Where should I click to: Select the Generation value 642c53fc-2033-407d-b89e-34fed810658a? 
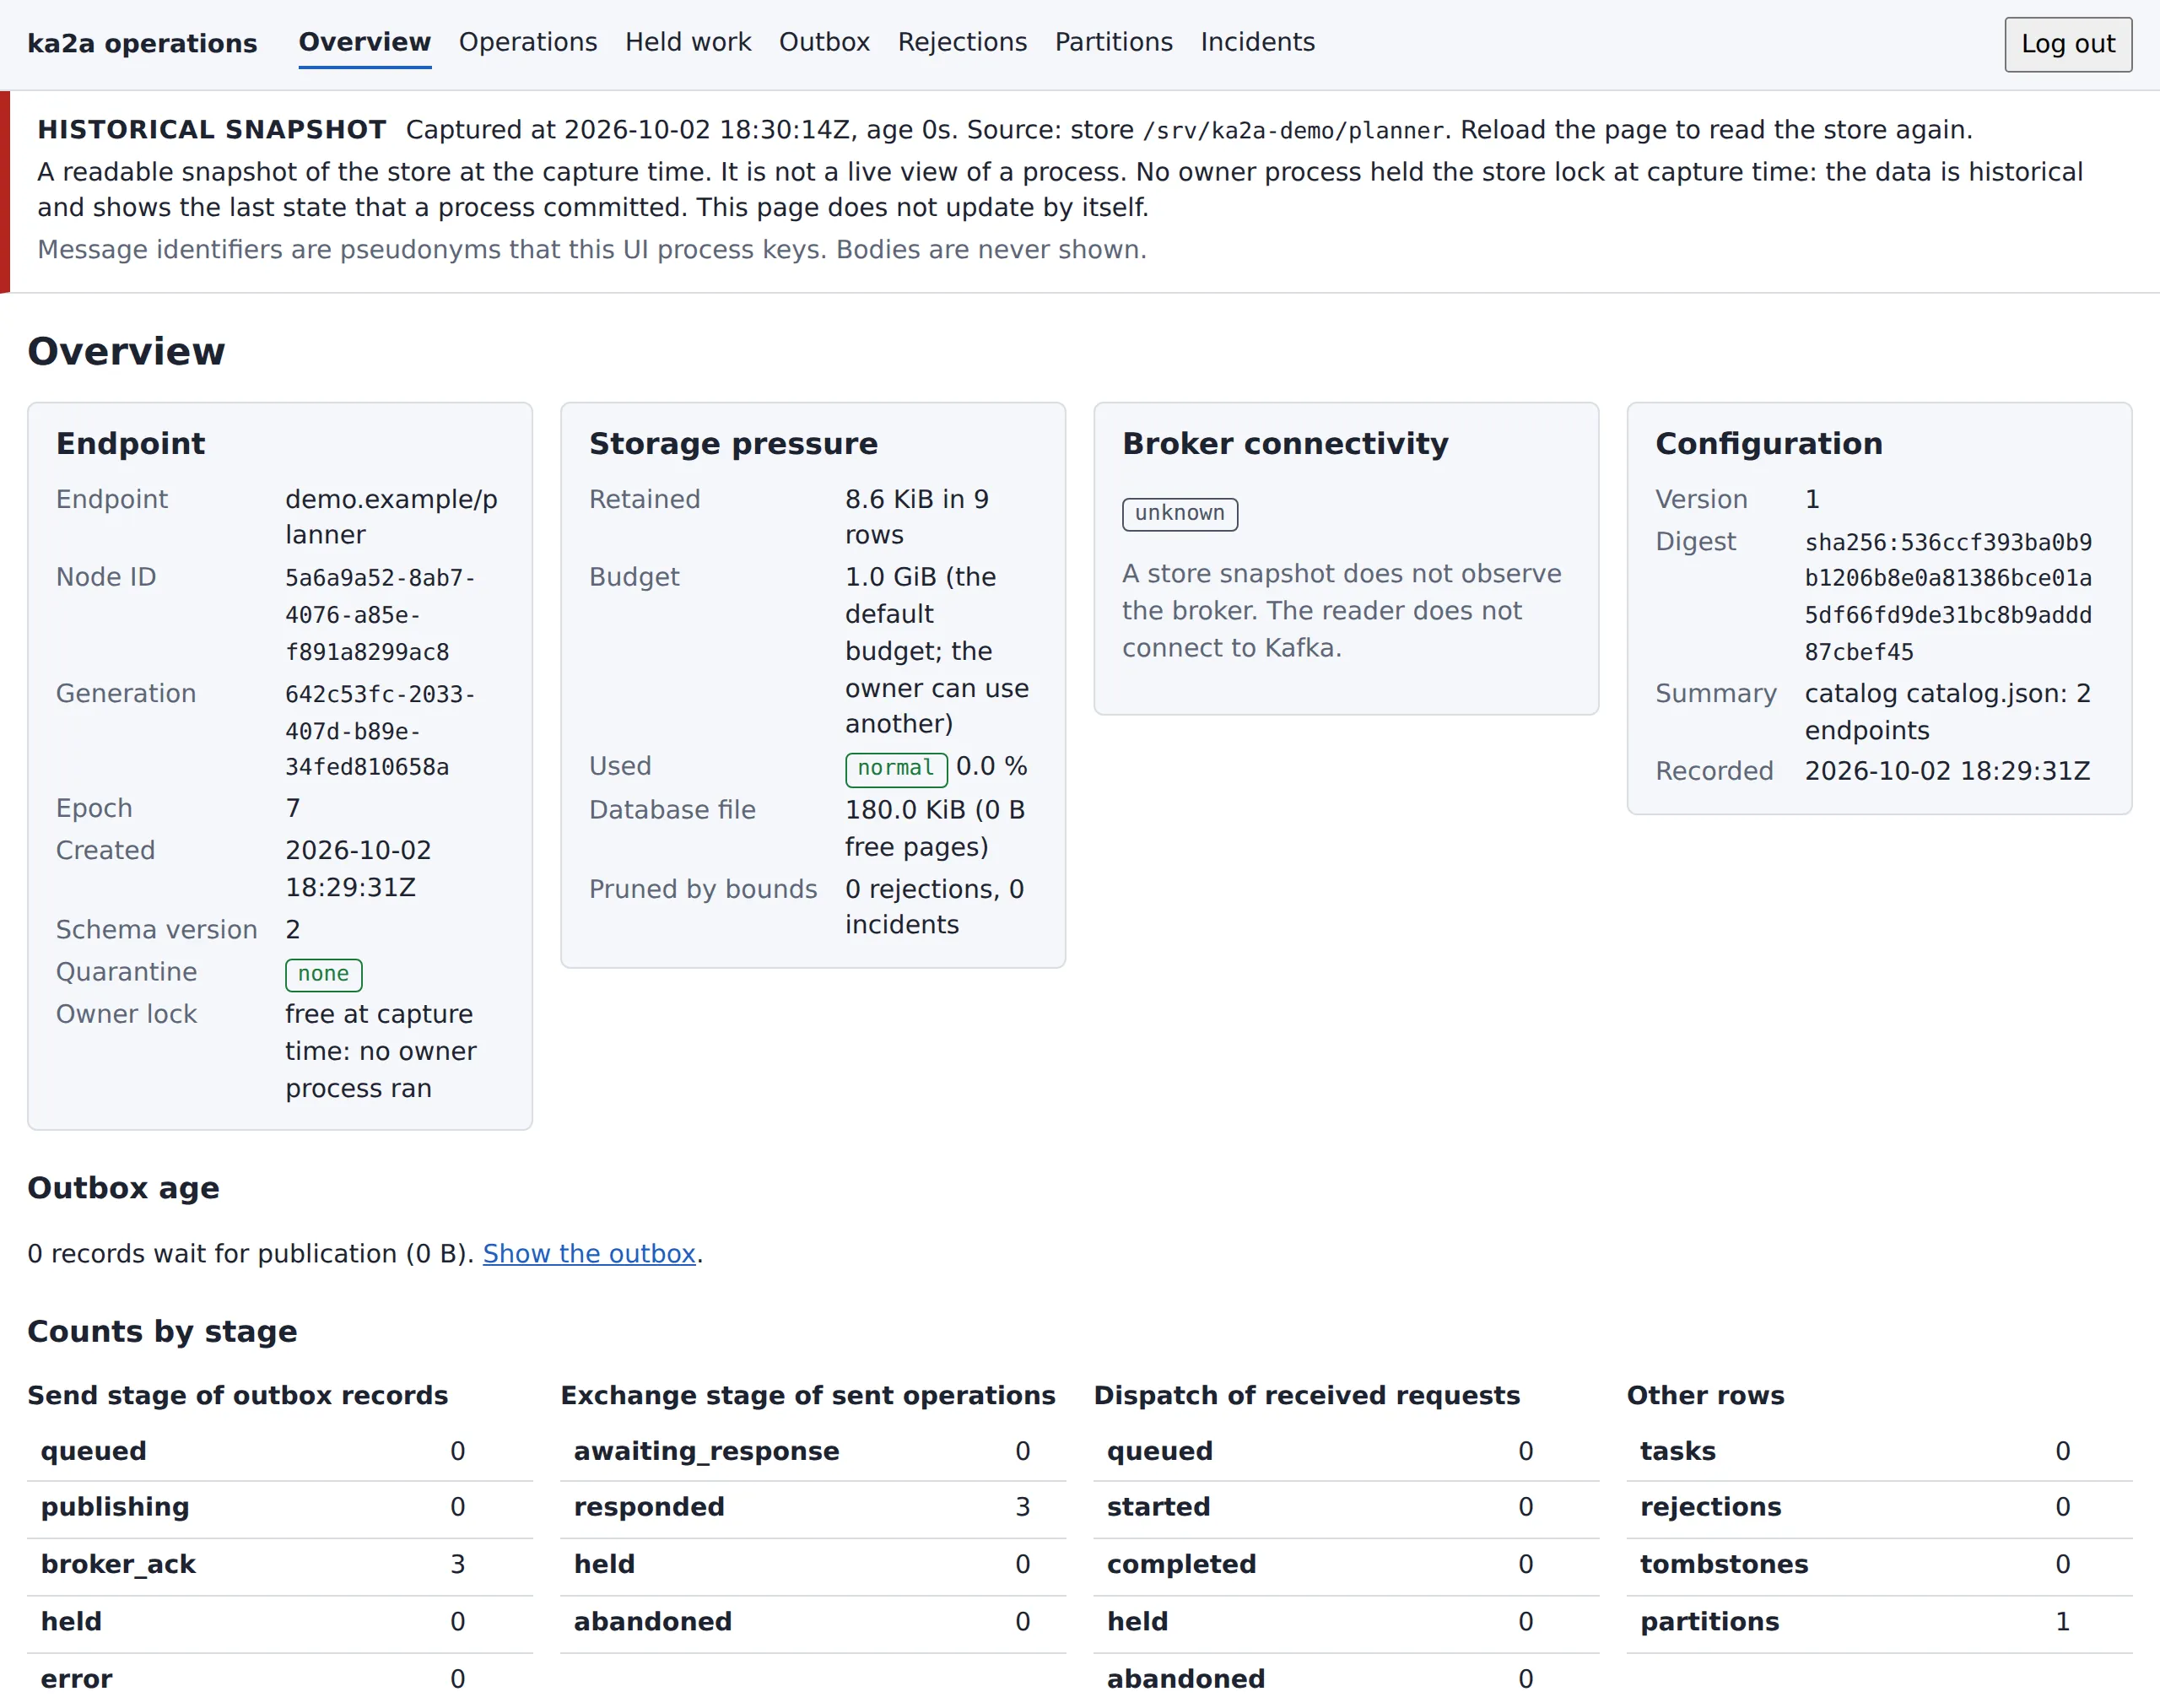point(380,730)
